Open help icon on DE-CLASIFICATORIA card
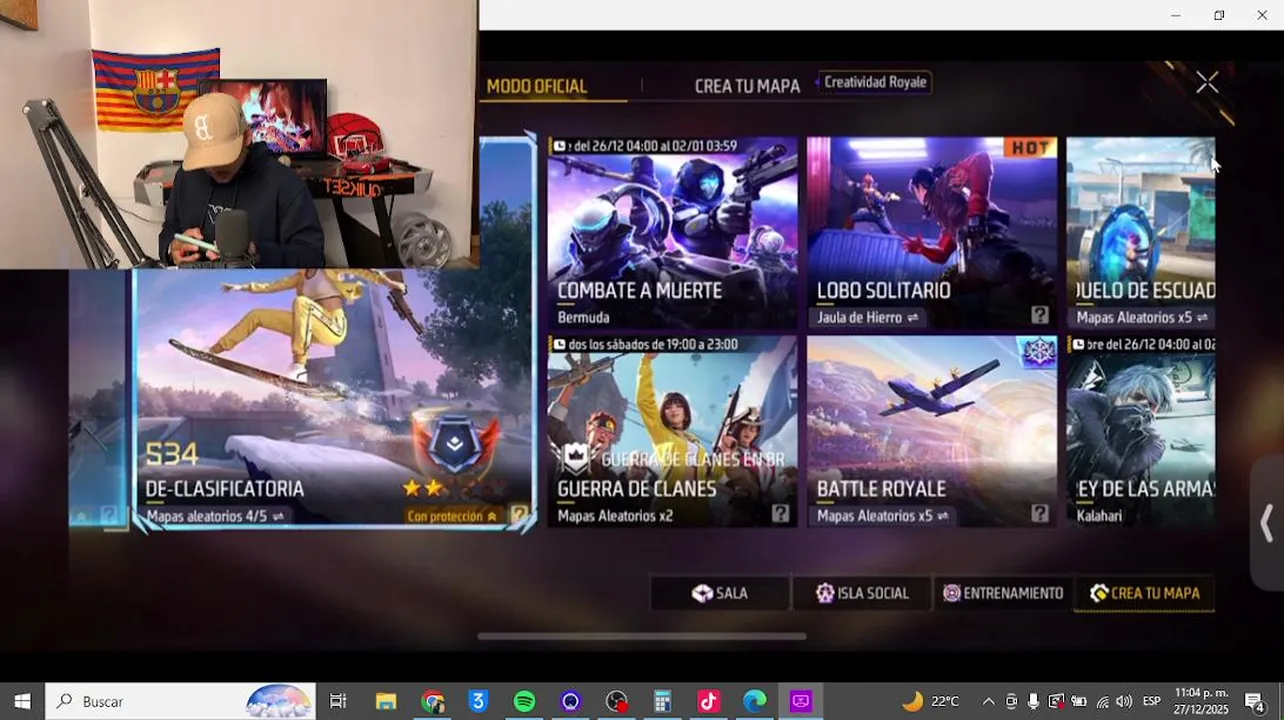Image resolution: width=1284 pixels, height=720 pixels. [519, 515]
